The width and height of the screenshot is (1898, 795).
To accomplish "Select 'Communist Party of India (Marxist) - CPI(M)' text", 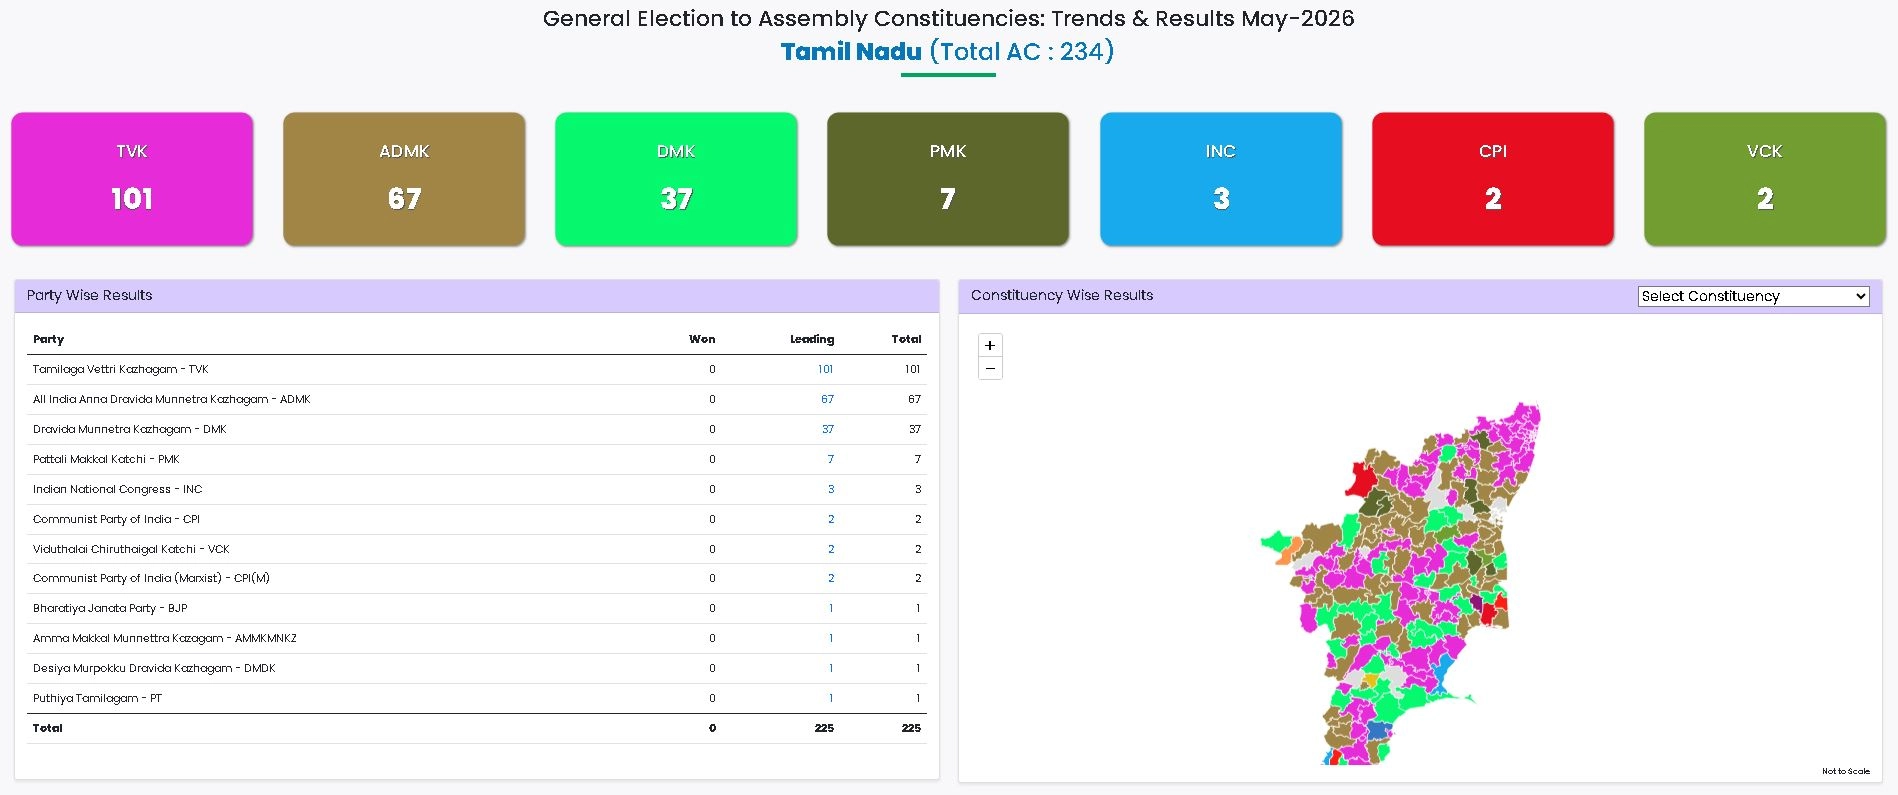I will 151,578.
